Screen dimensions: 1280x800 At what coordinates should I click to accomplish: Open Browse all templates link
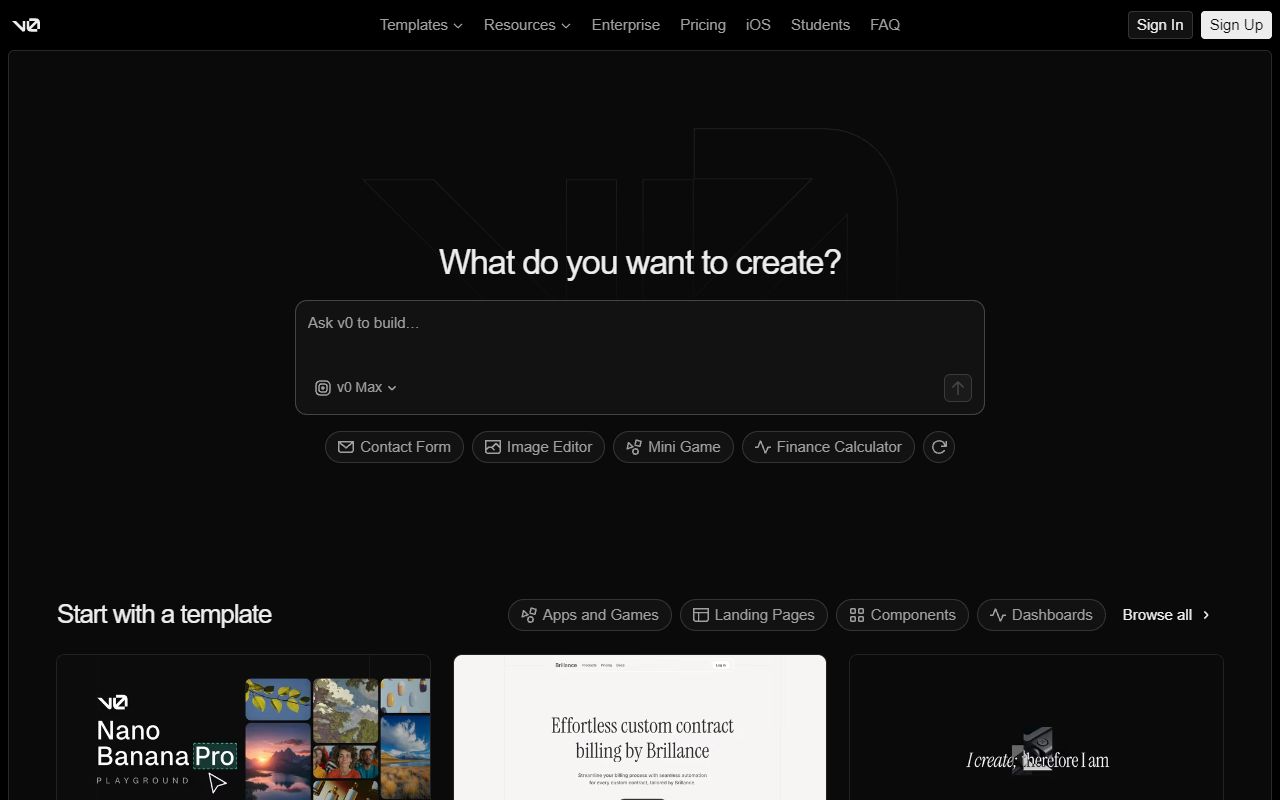(x=1157, y=615)
